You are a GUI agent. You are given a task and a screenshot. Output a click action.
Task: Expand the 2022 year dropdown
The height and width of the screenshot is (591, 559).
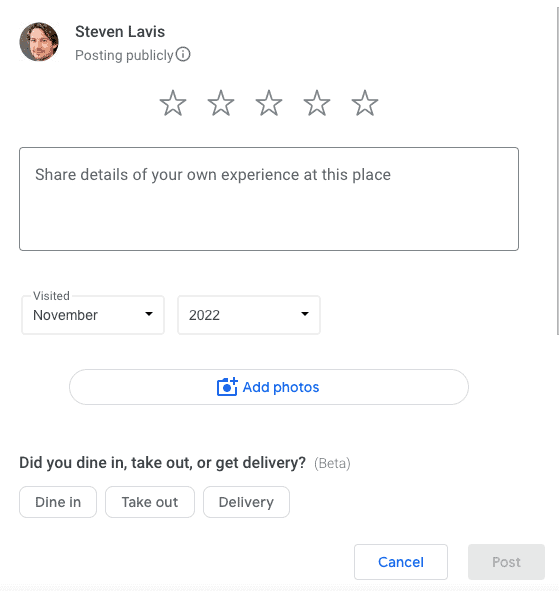pos(249,315)
